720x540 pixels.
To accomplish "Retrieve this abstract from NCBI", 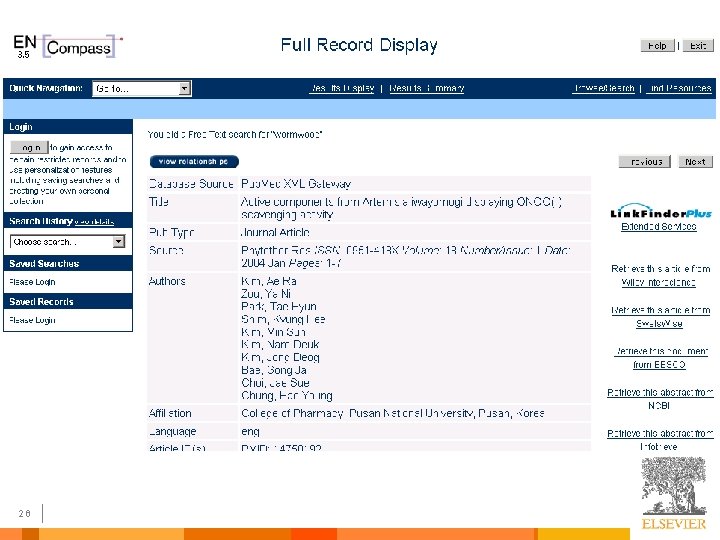I will [x=660, y=399].
